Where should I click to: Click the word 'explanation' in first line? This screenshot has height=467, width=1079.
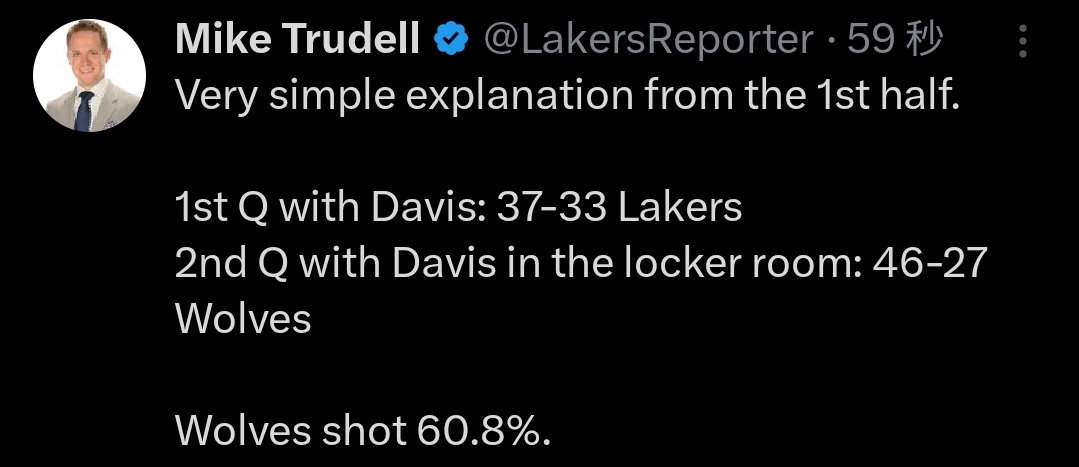click(x=520, y=98)
